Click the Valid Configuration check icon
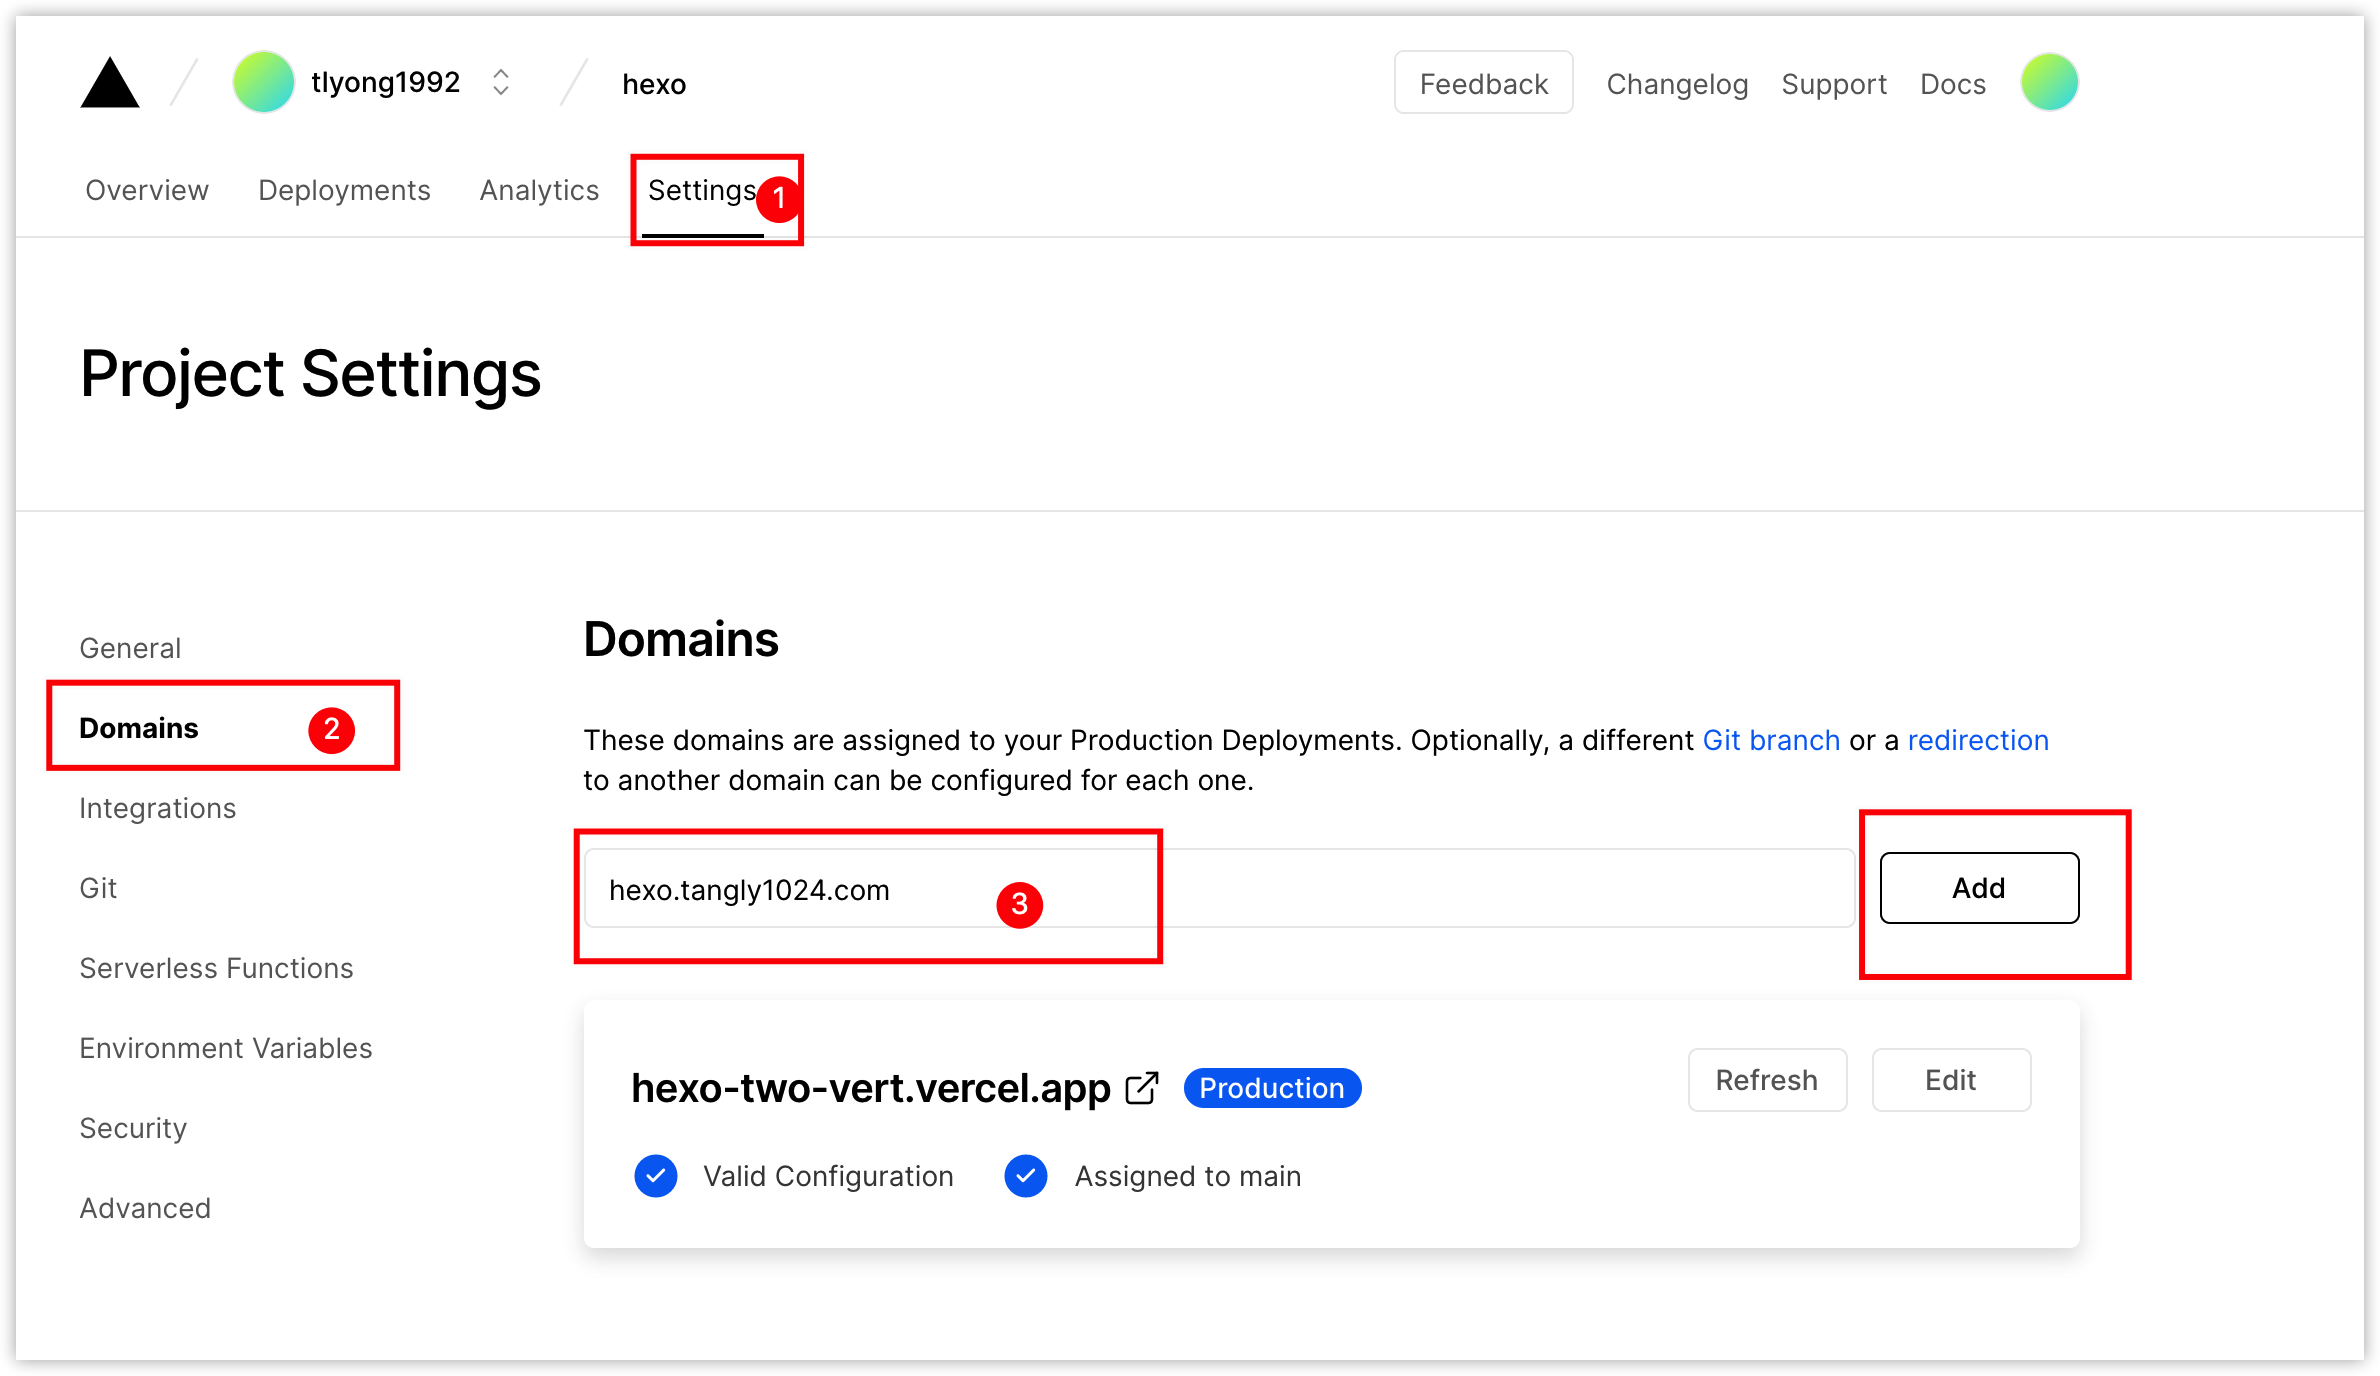The image size is (2380, 1376). 656,1176
